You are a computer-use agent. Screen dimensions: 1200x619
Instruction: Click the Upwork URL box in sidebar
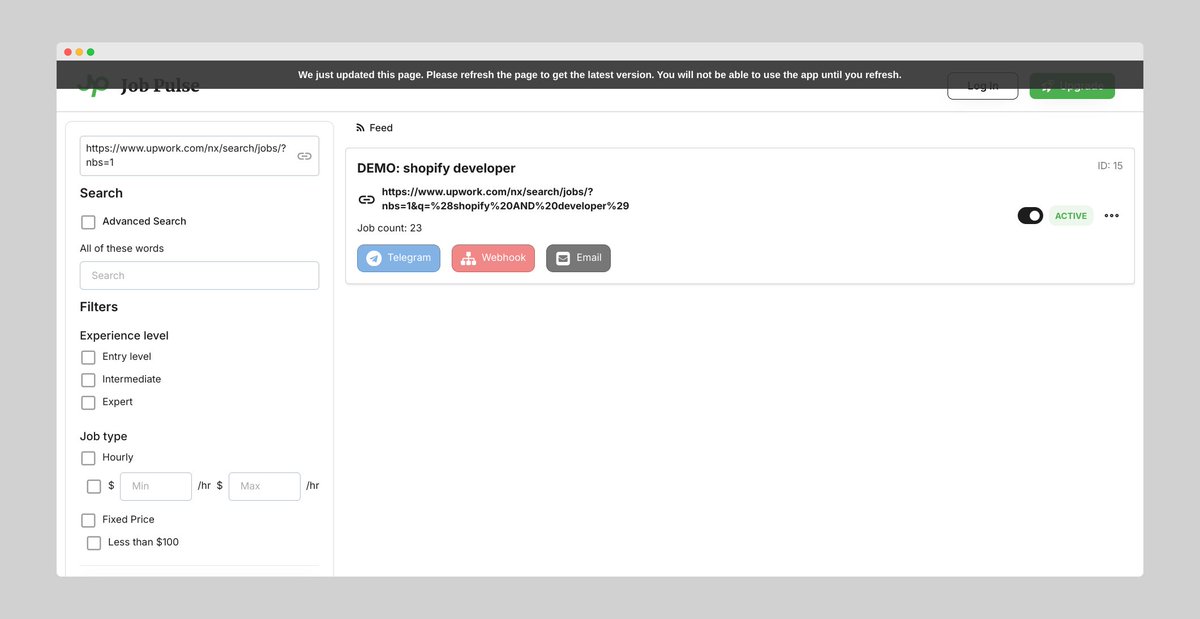[x=199, y=156]
